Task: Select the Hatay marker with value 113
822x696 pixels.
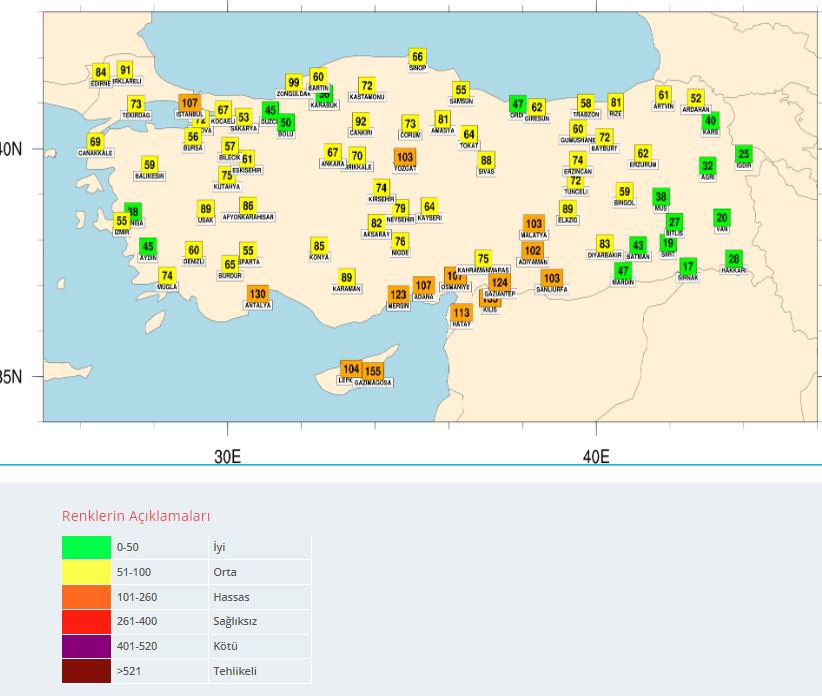Action: click(461, 312)
